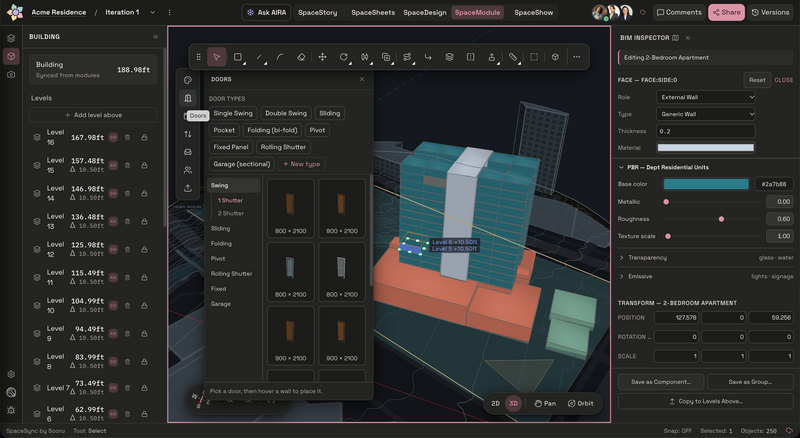Viewport: 800px width, 438px height.
Task: Open the globe icon in left rail
Action: 11,392
